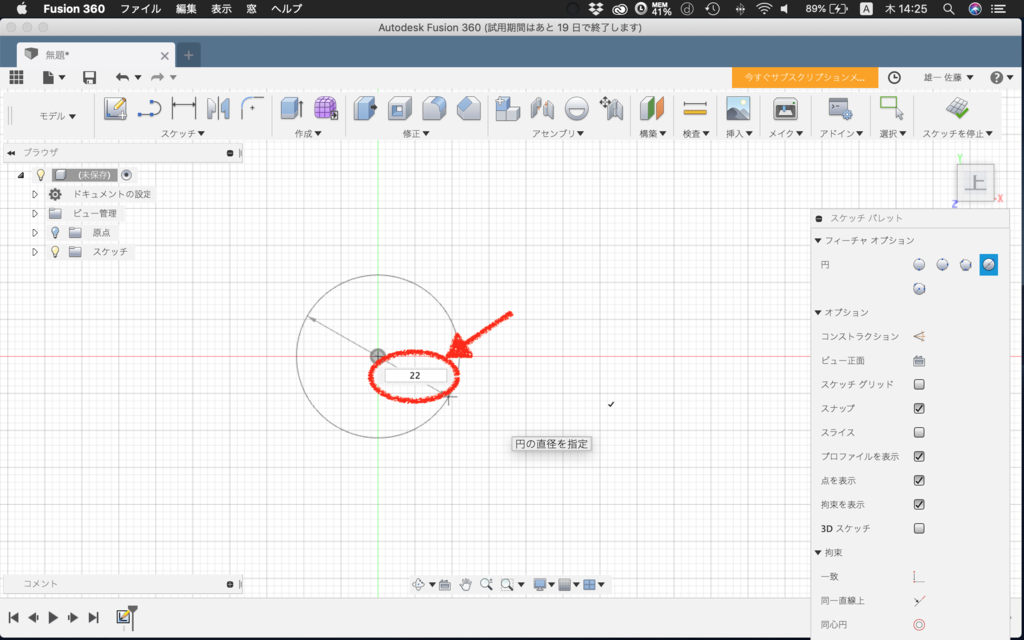Expand the スケッチ tree node
Viewport: 1024px width, 640px height.
[35, 251]
